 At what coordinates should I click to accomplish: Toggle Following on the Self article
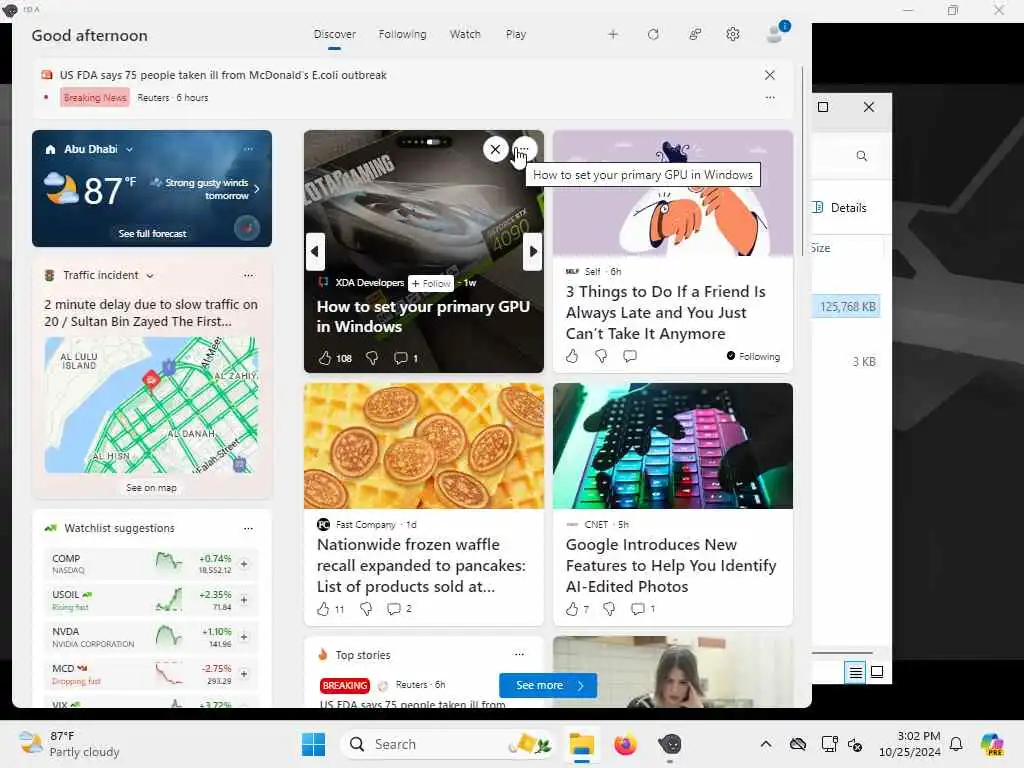[753, 357]
